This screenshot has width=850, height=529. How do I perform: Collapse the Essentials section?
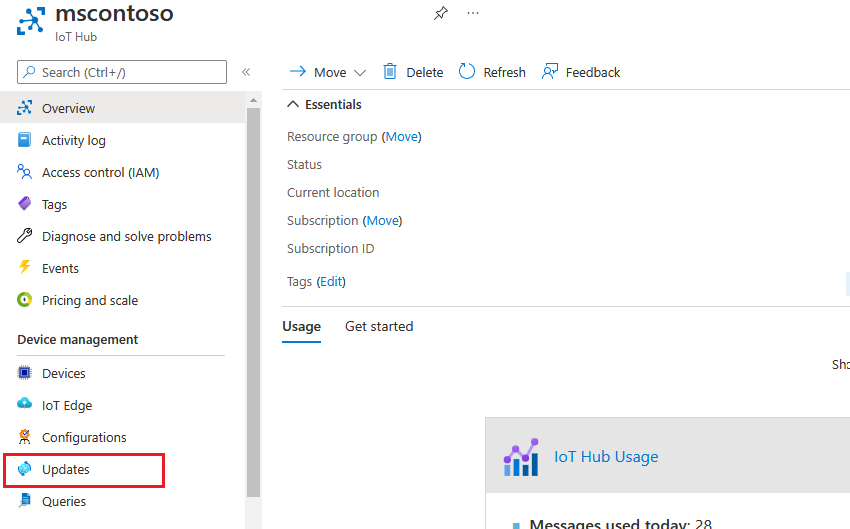point(293,104)
